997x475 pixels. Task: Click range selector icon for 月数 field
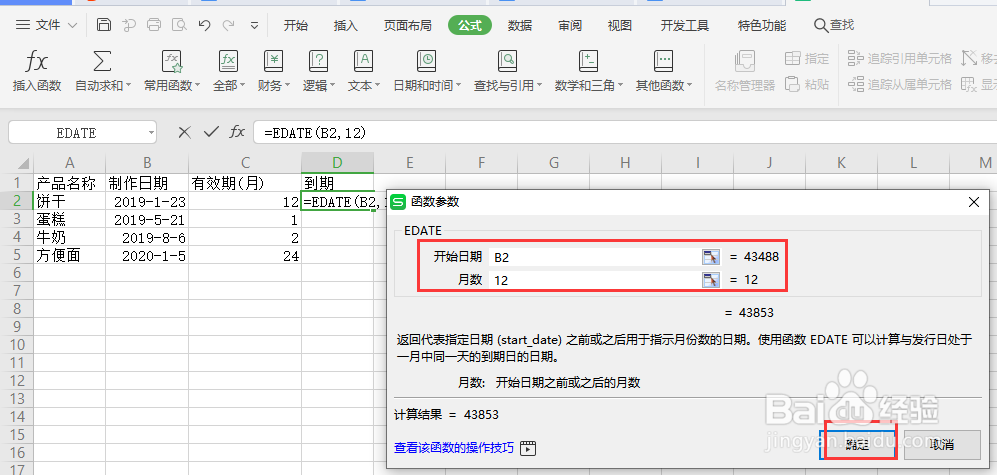[711, 280]
